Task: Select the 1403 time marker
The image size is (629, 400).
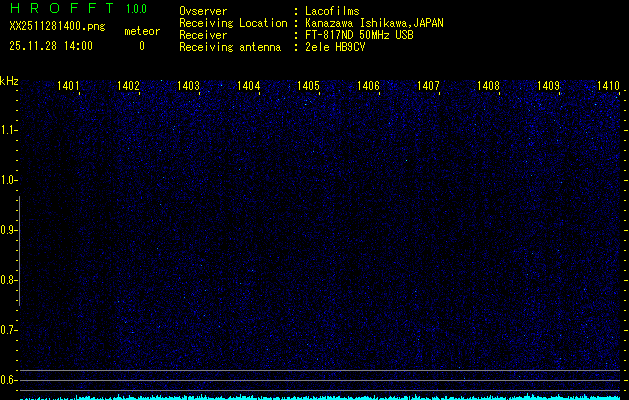Action: (189, 86)
